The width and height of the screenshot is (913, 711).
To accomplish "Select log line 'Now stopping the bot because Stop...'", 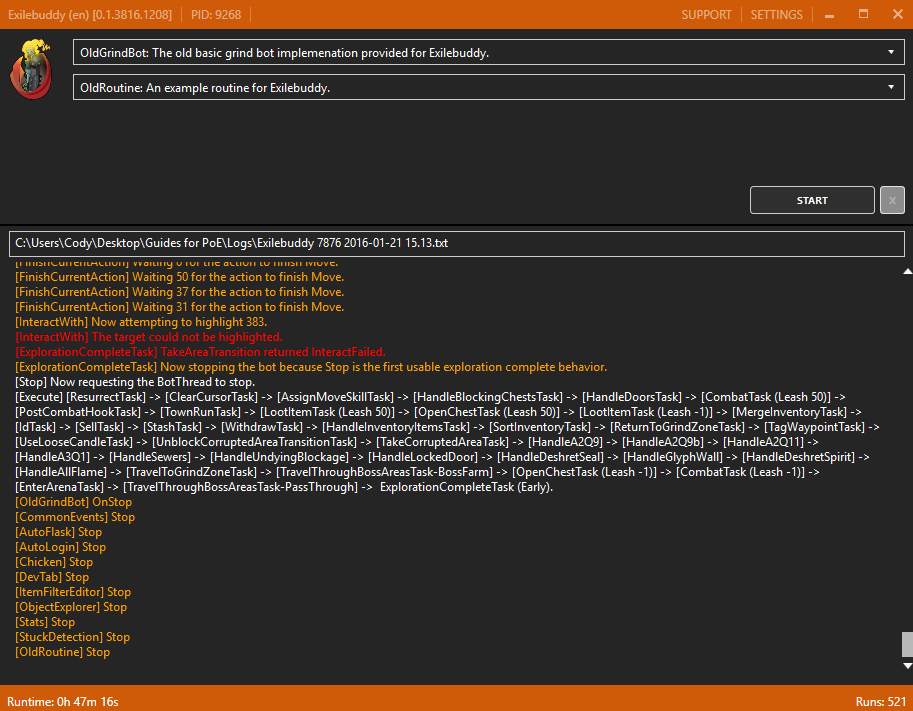I will coord(311,367).
